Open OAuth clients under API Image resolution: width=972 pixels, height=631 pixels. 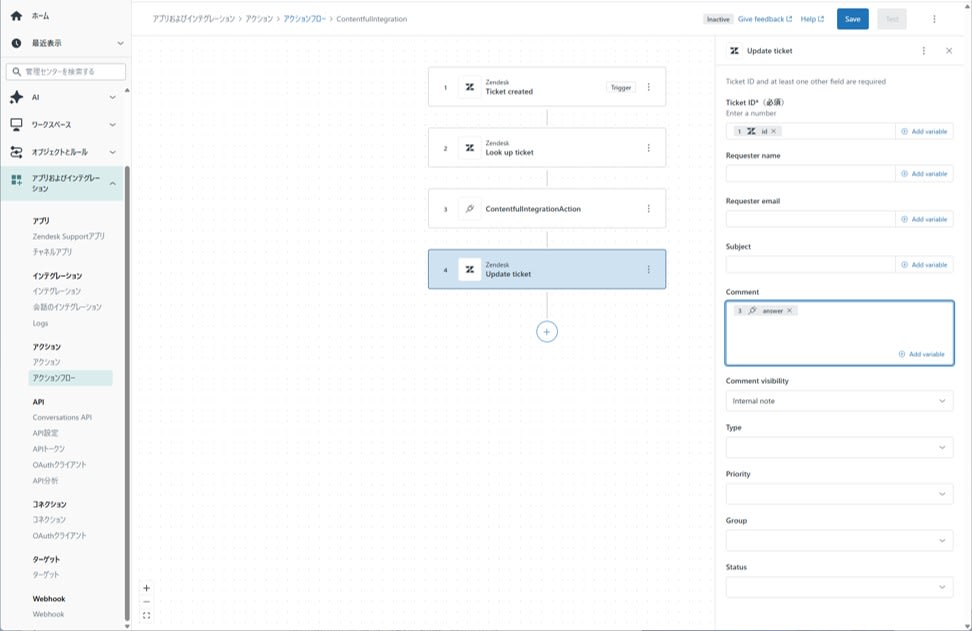click(60, 465)
